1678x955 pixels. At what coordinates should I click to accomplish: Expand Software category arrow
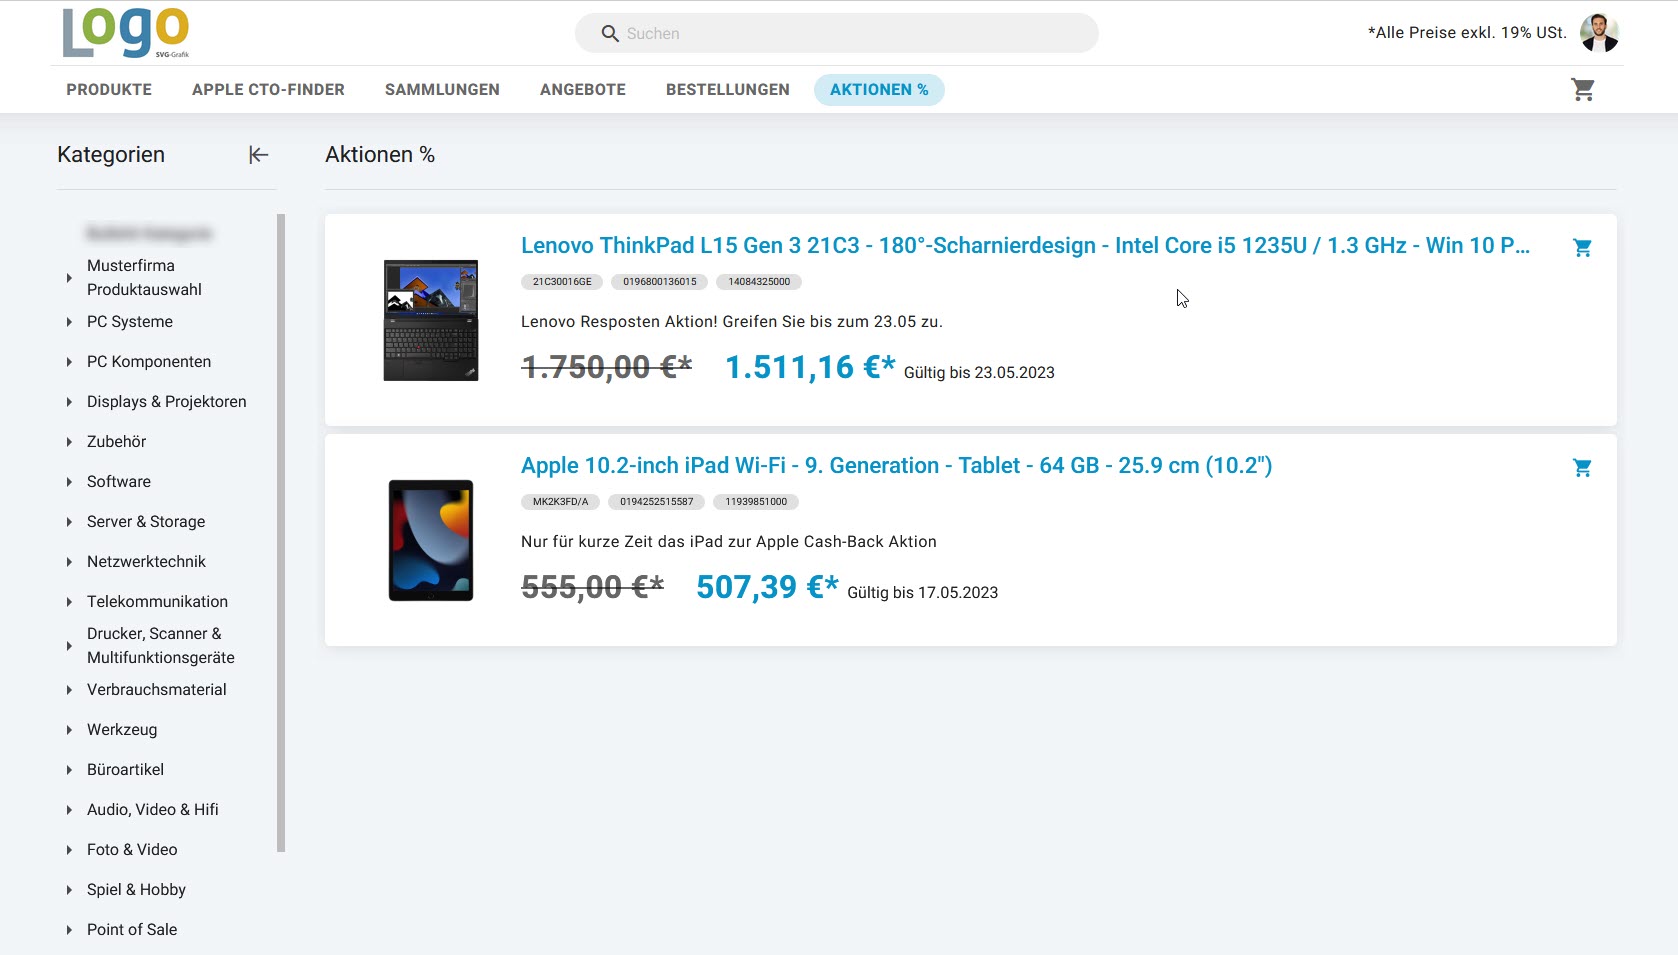(69, 482)
